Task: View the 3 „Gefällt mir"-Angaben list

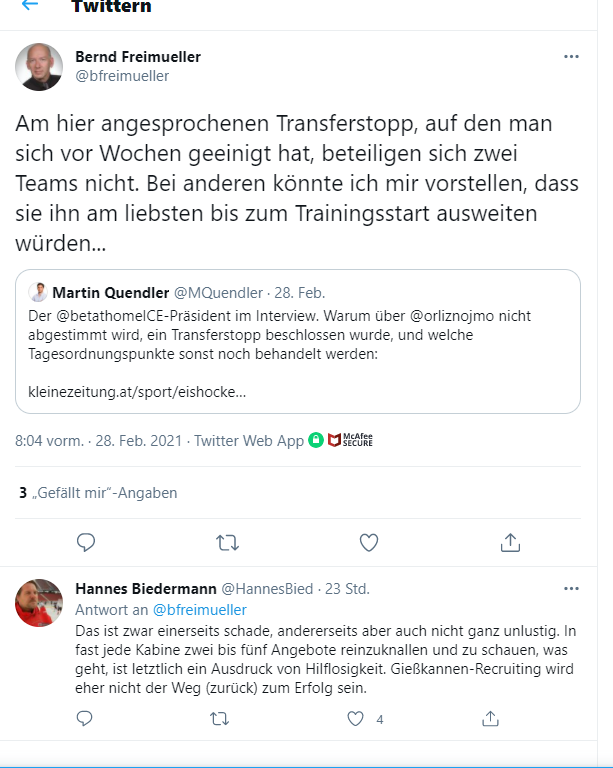Action: coord(97,492)
